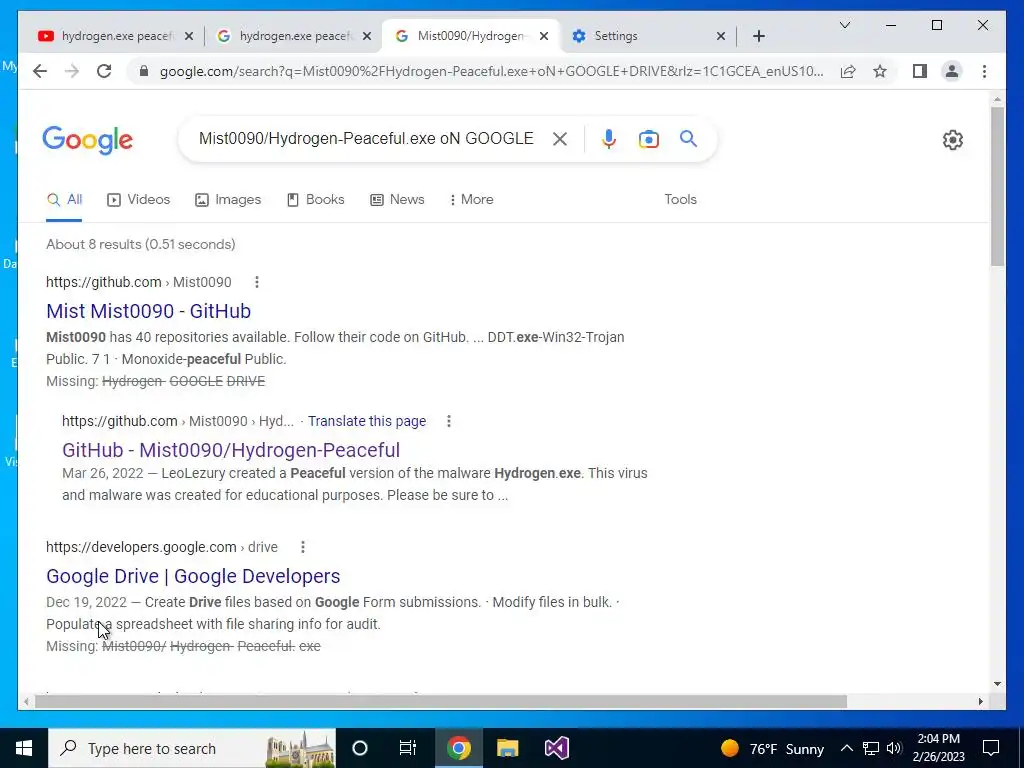Screen dimensions: 1024x768
Task: Open the taskbar clock showing 2:04 PM
Action: [939, 748]
